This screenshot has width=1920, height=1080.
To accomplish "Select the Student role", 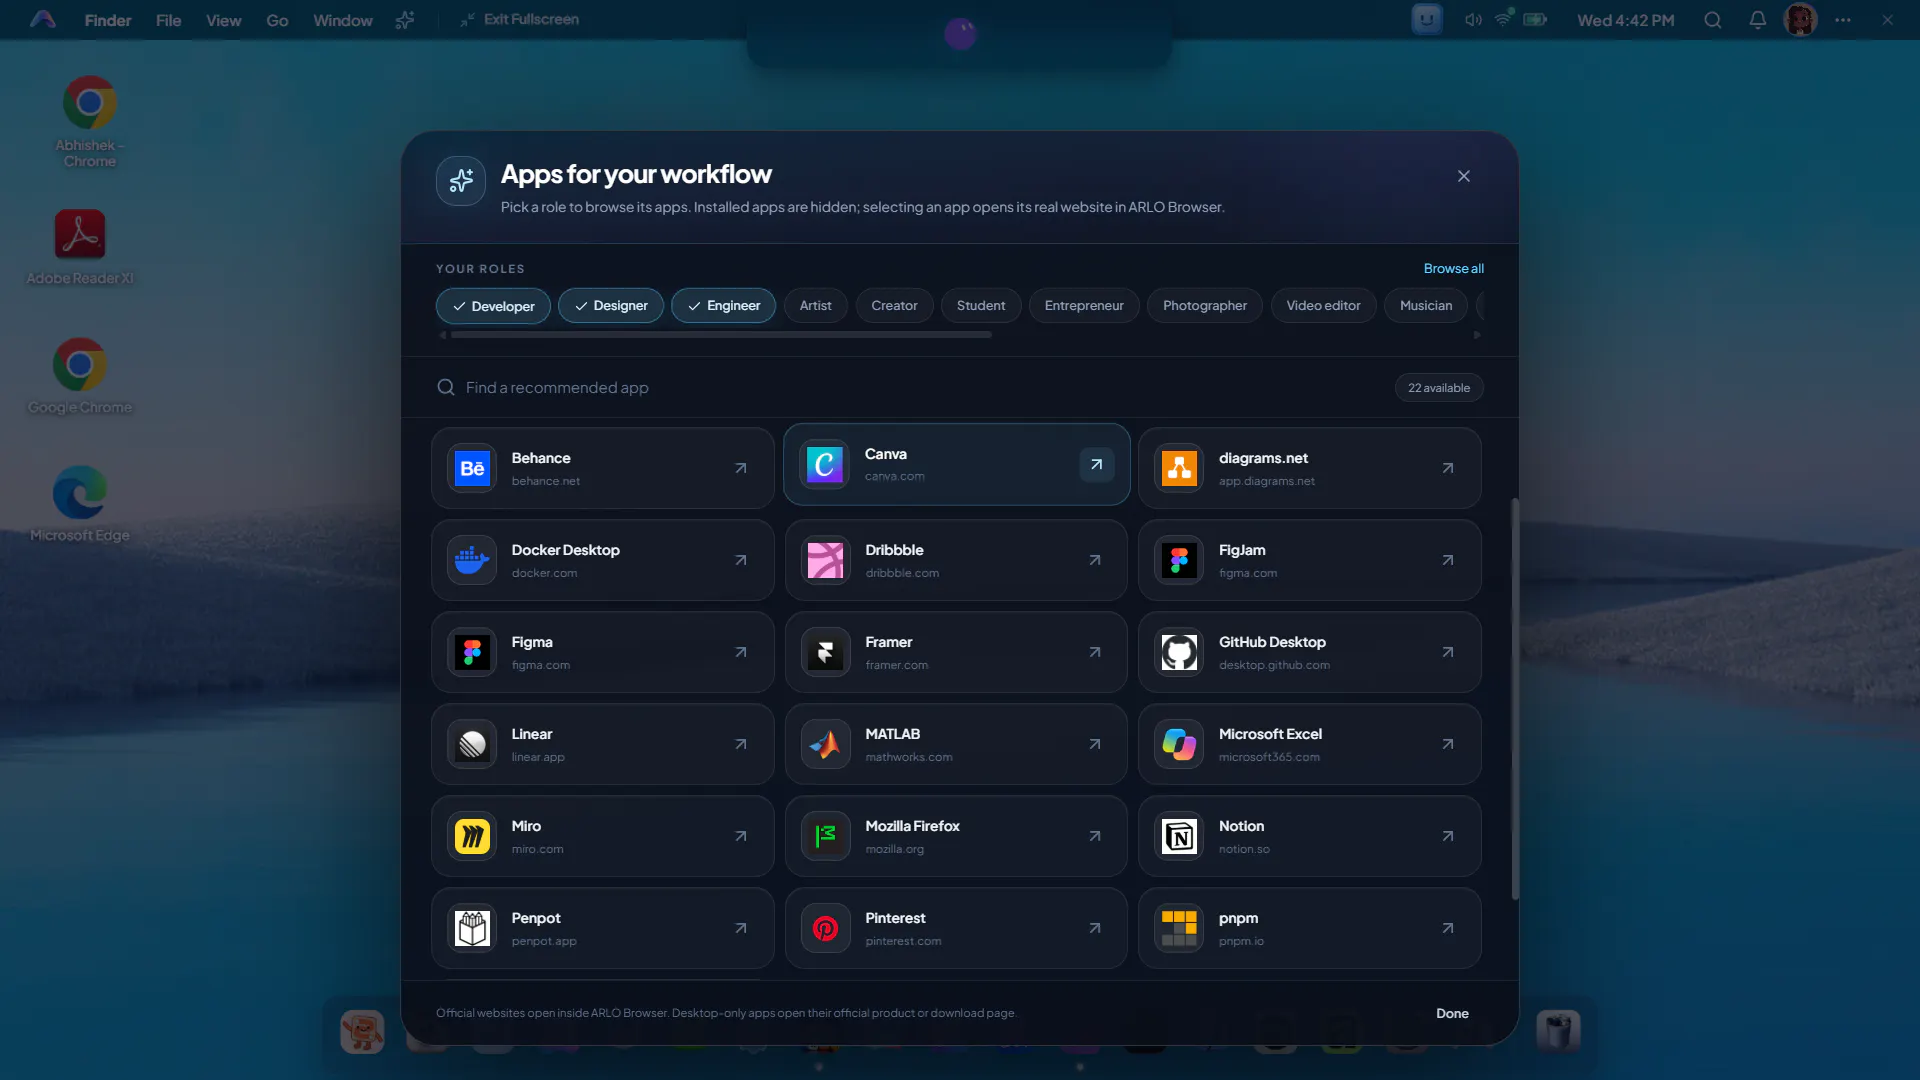I will [x=981, y=306].
